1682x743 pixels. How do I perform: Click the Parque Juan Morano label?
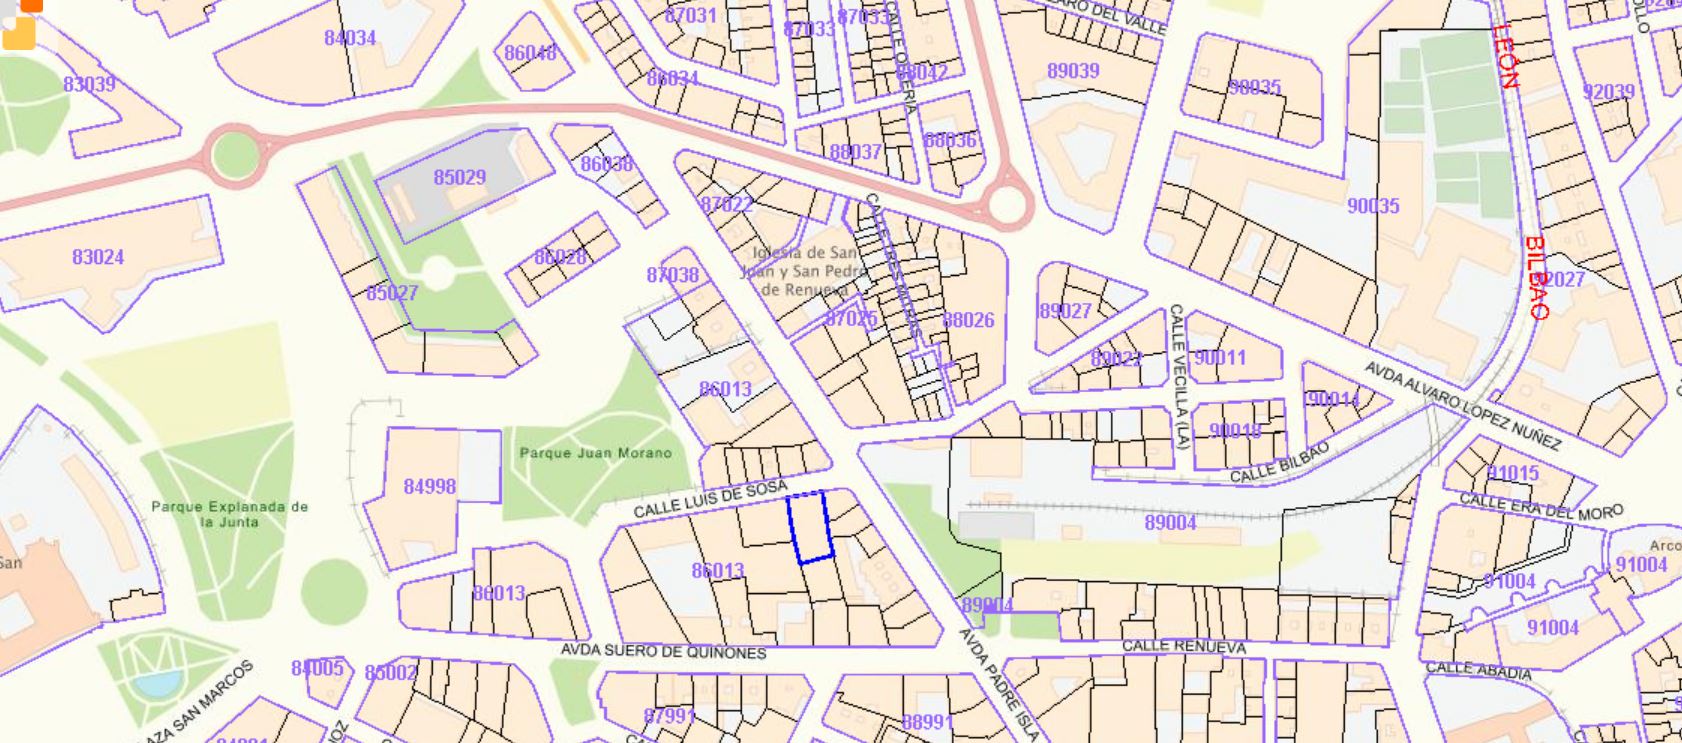pos(595,453)
